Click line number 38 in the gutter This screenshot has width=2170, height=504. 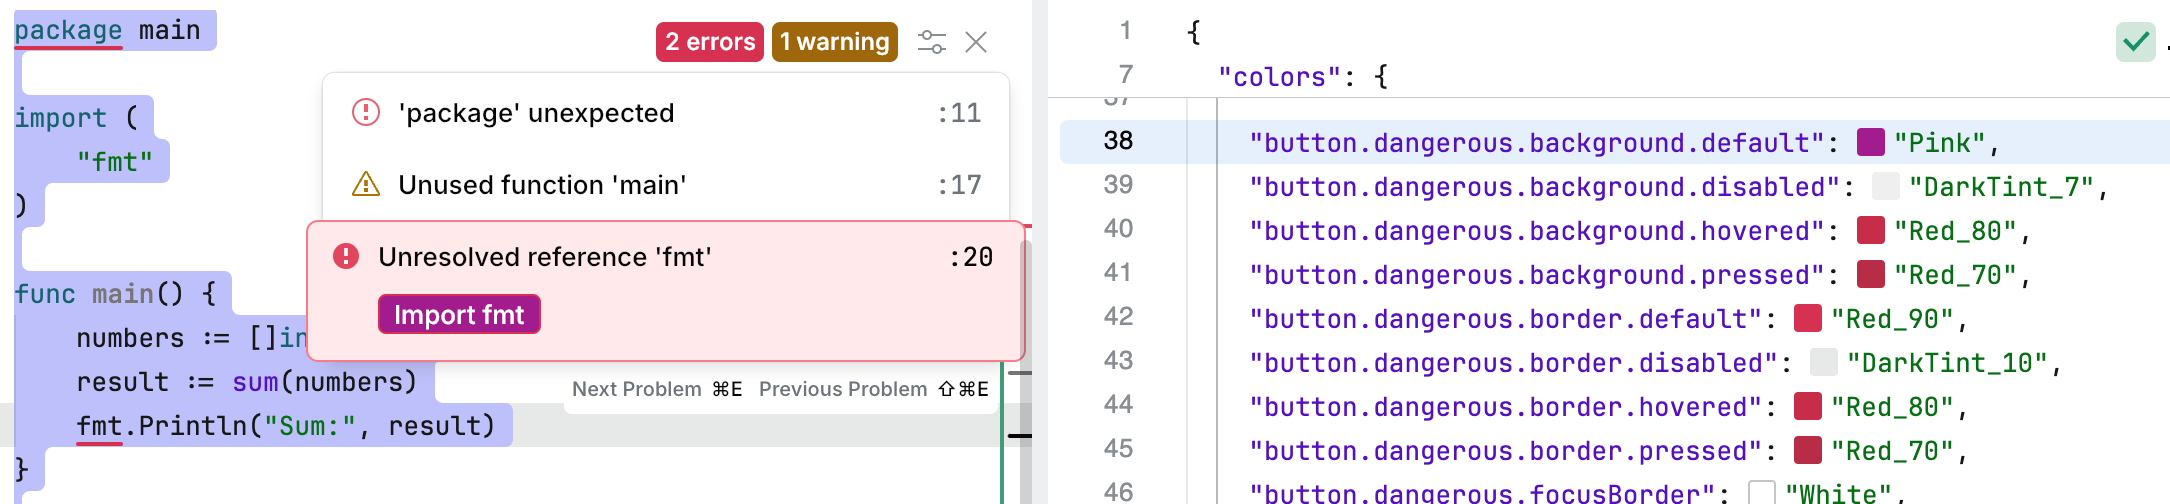click(x=1118, y=141)
